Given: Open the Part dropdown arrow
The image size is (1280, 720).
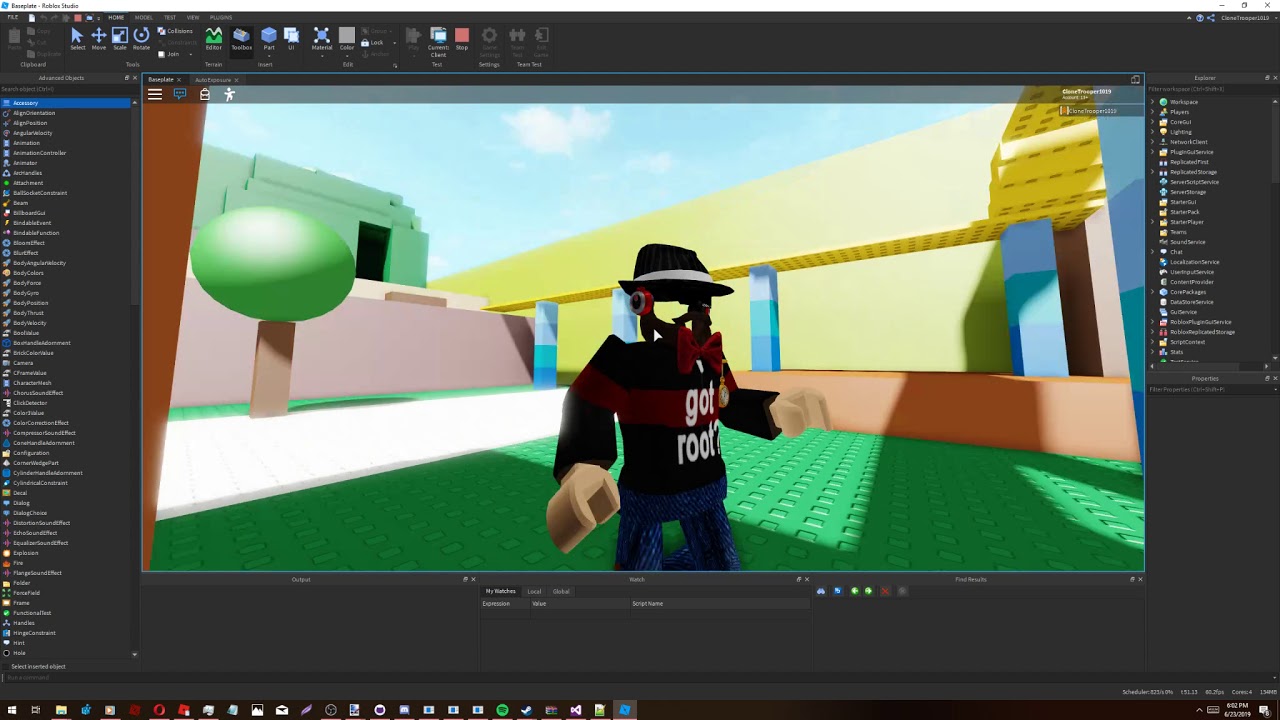Looking at the screenshot, I should (x=269, y=54).
